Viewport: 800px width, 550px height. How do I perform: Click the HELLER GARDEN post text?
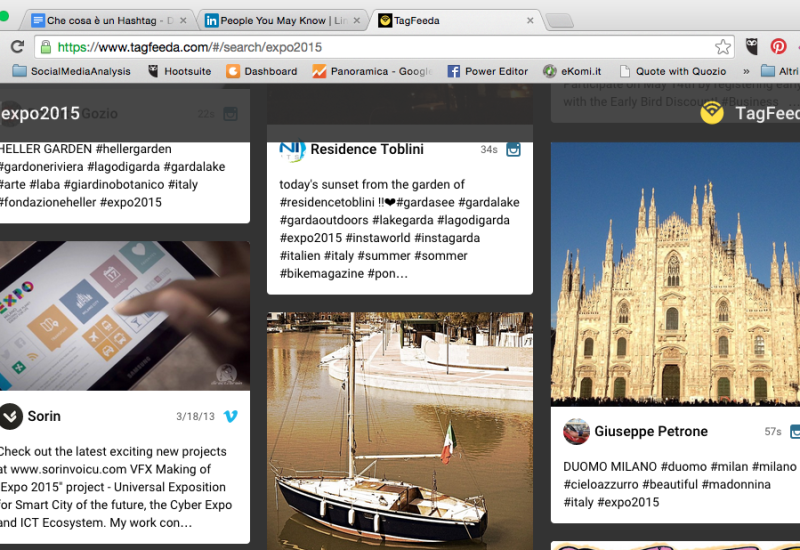click(x=112, y=176)
